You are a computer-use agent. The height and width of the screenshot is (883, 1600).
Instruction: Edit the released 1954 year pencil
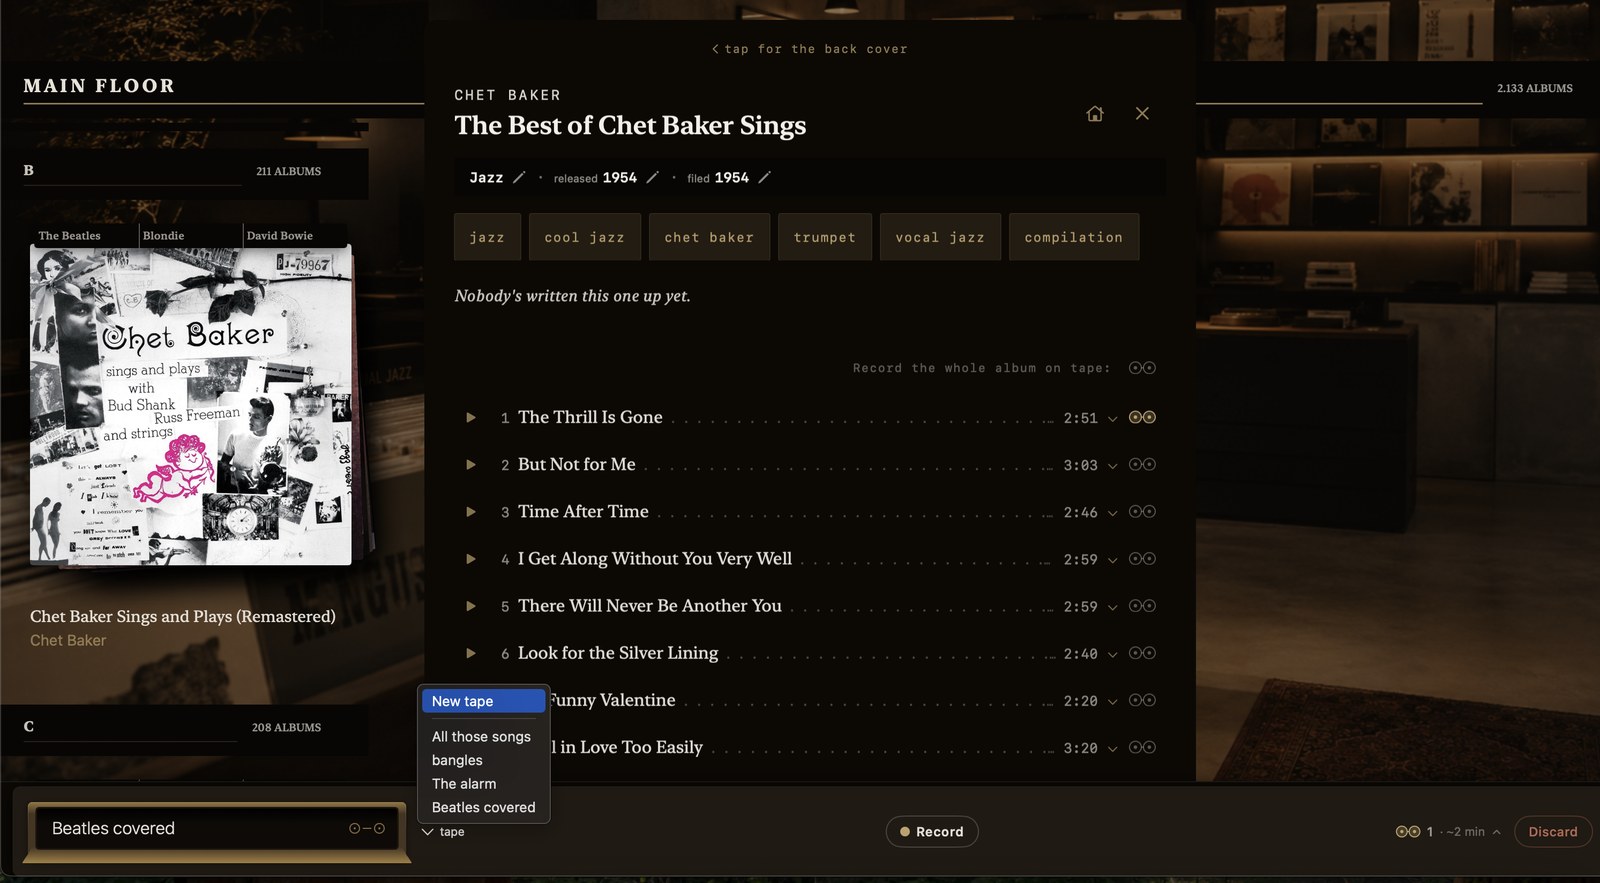[x=652, y=178]
